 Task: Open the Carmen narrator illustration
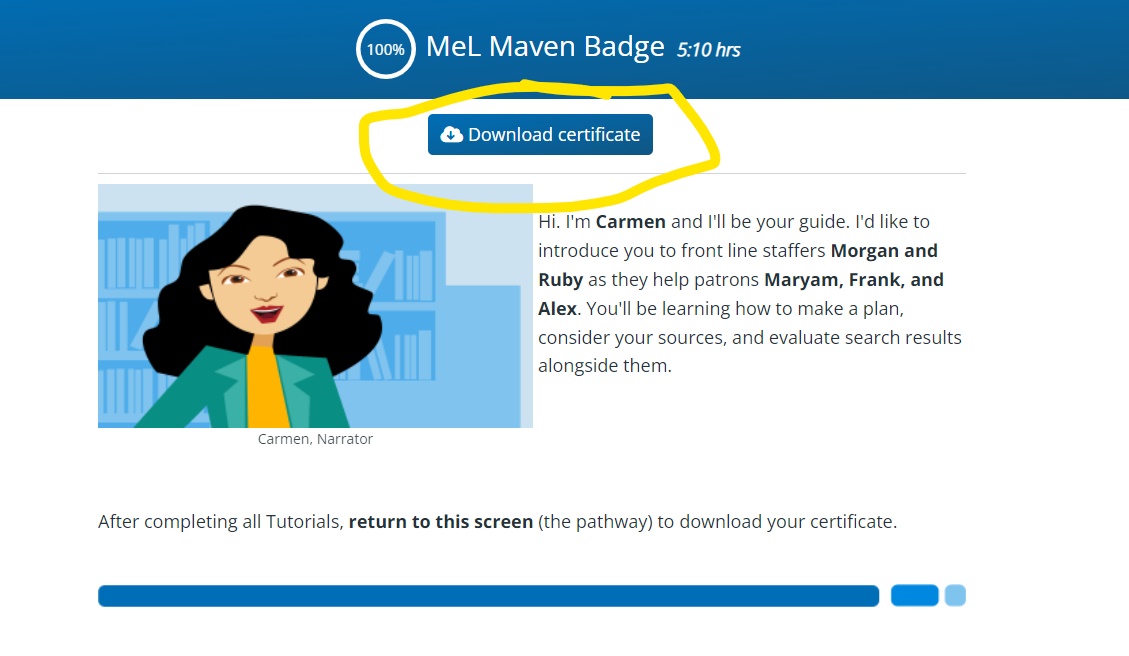pos(315,305)
